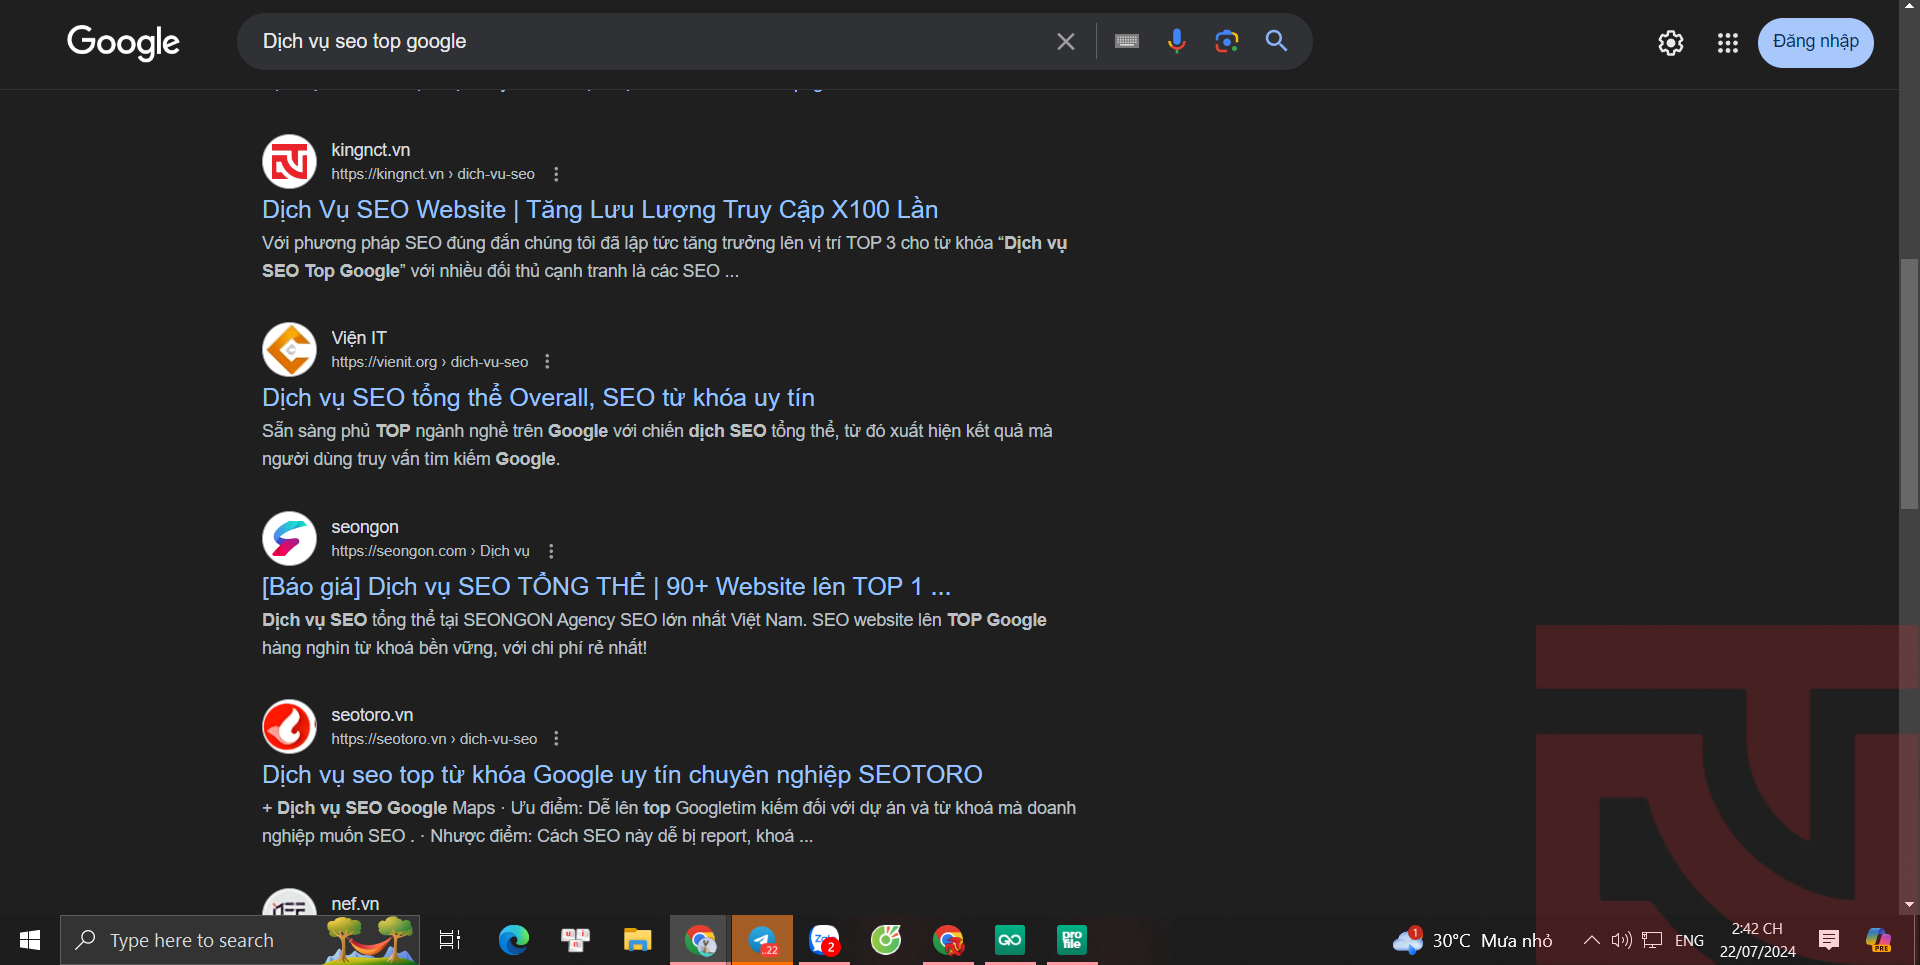The image size is (1920, 965).
Task: Open 'Dịch vụ SEO tổng thể Overall' result
Action: [x=538, y=397]
